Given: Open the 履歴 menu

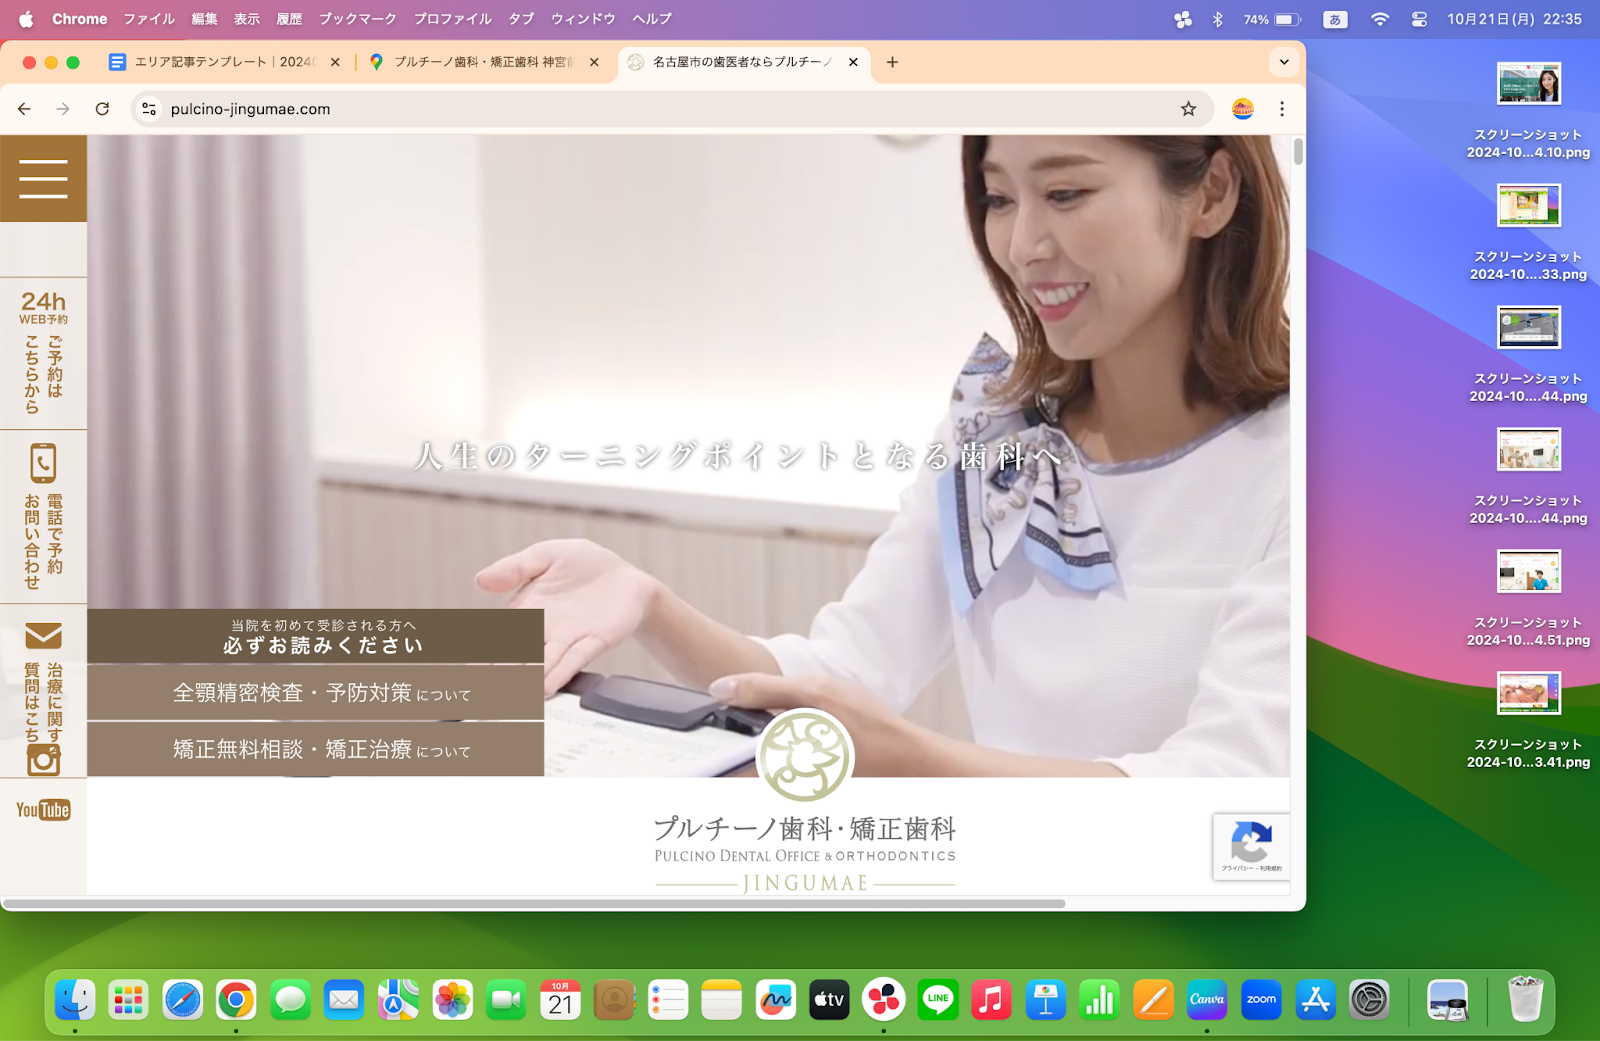Looking at the screenshot, I should click(x=289, y=19).
